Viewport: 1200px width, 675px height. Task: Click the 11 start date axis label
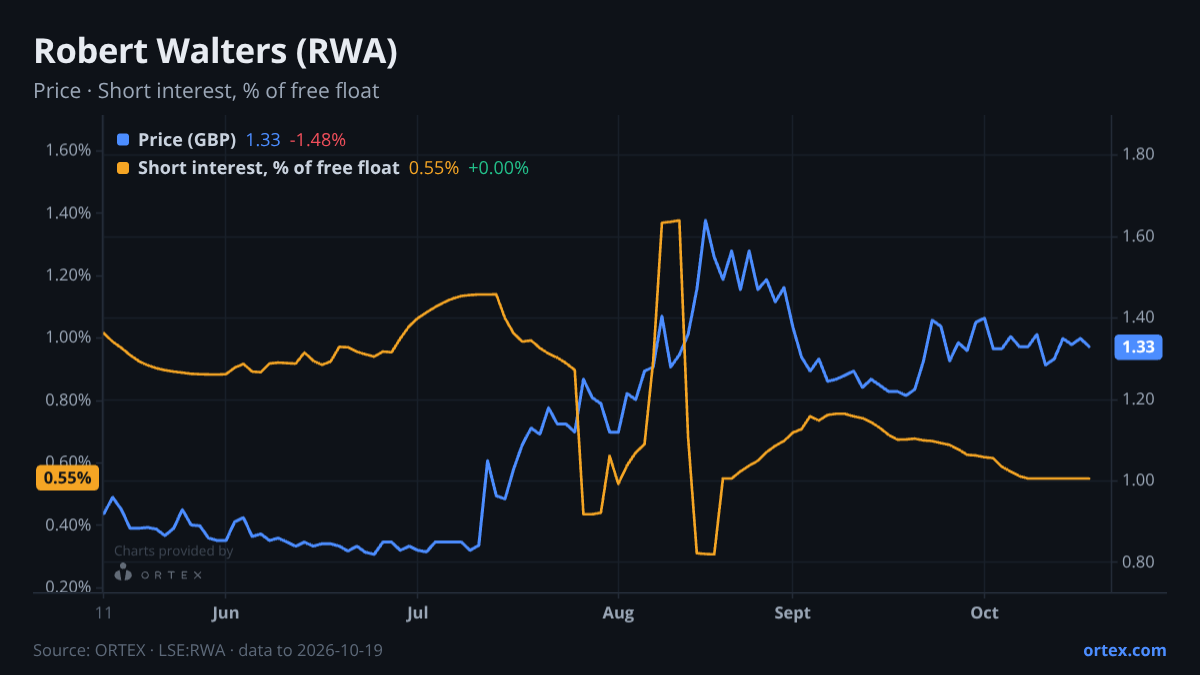[103, 612]
